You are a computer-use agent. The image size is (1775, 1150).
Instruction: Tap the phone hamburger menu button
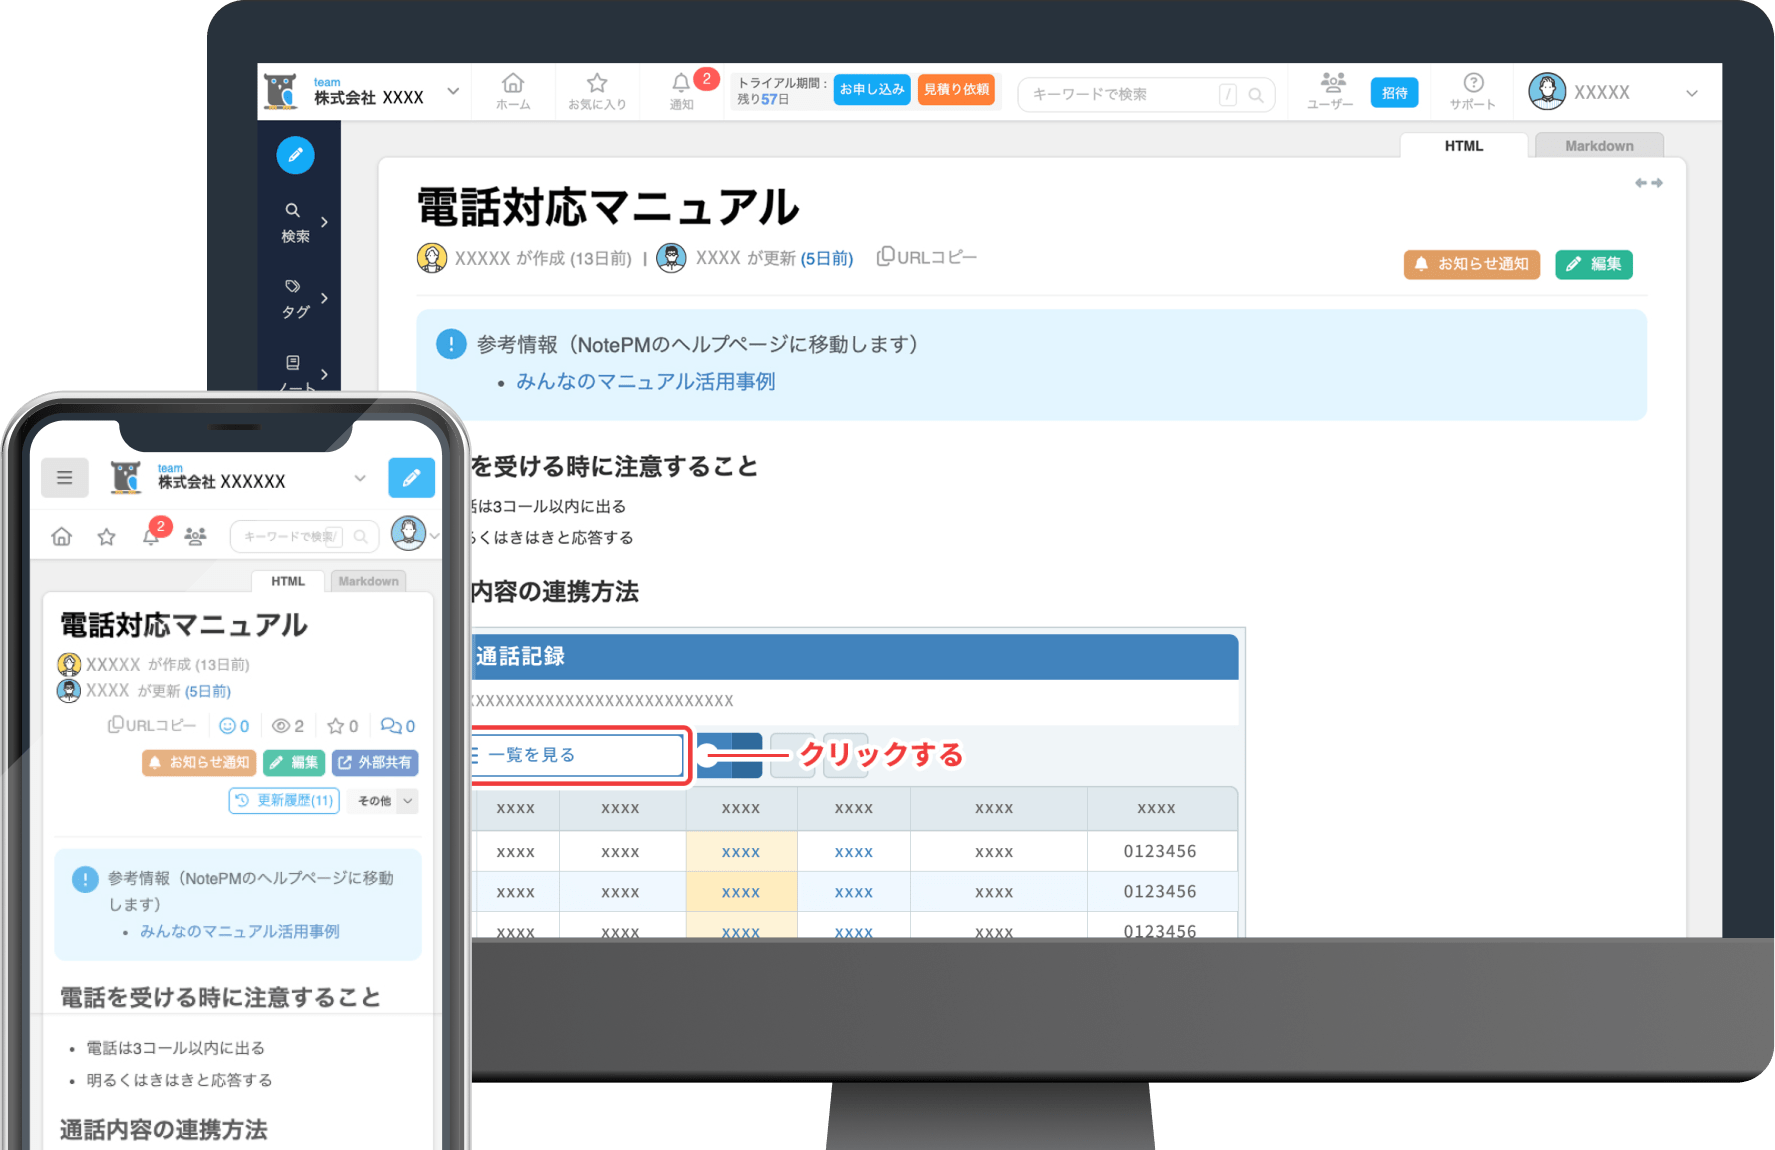click(65, 478)
